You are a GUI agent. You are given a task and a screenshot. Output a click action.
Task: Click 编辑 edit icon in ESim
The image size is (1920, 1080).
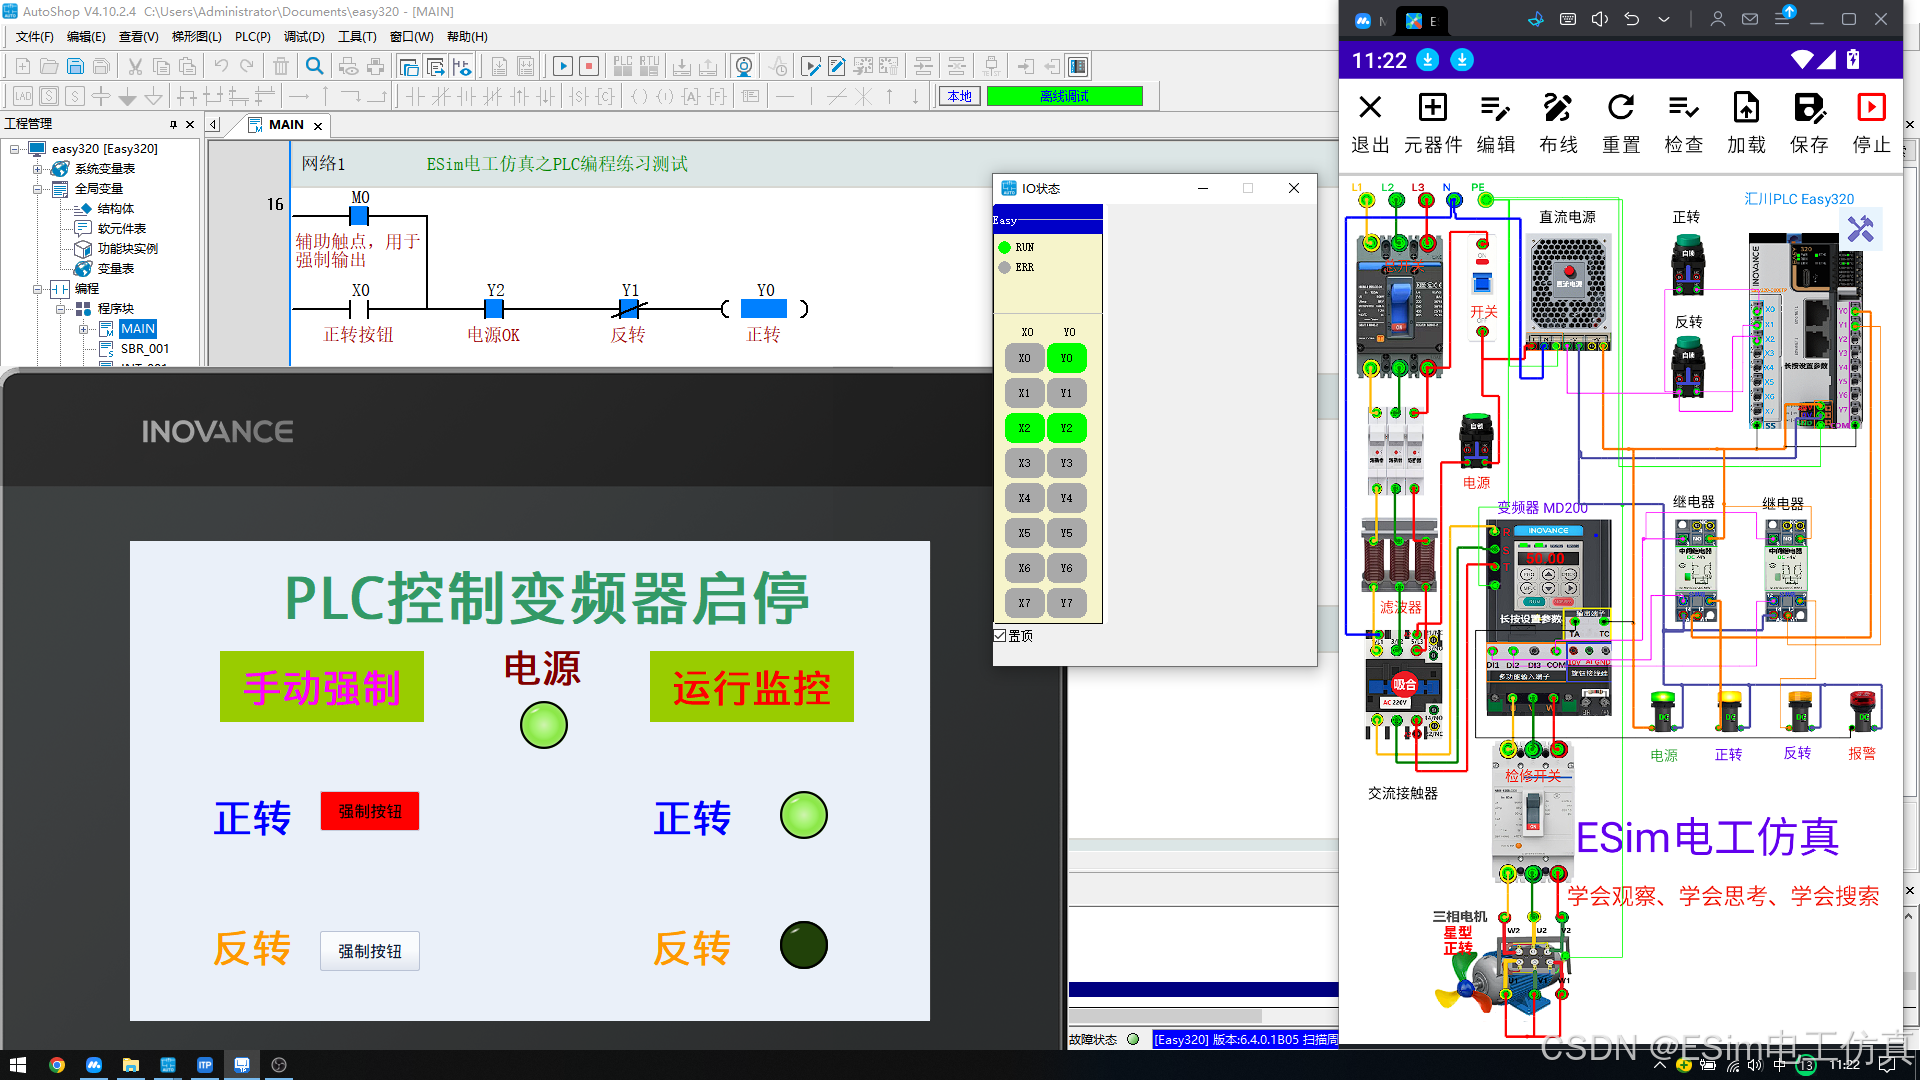[1496, 123]
